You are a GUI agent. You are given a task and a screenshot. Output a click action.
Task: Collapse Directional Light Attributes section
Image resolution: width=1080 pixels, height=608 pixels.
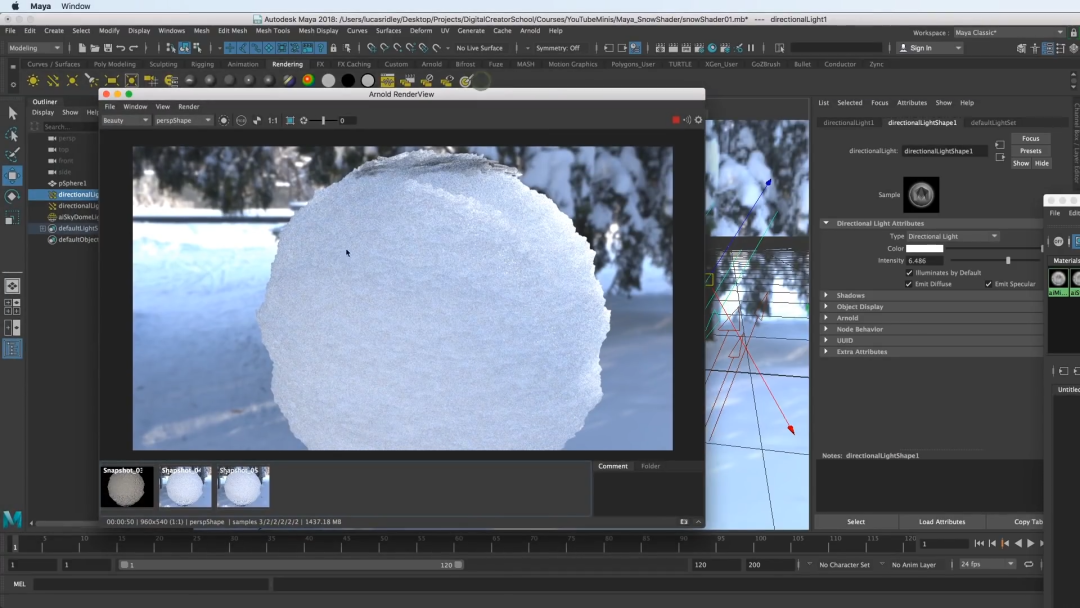tap(826, 223)
